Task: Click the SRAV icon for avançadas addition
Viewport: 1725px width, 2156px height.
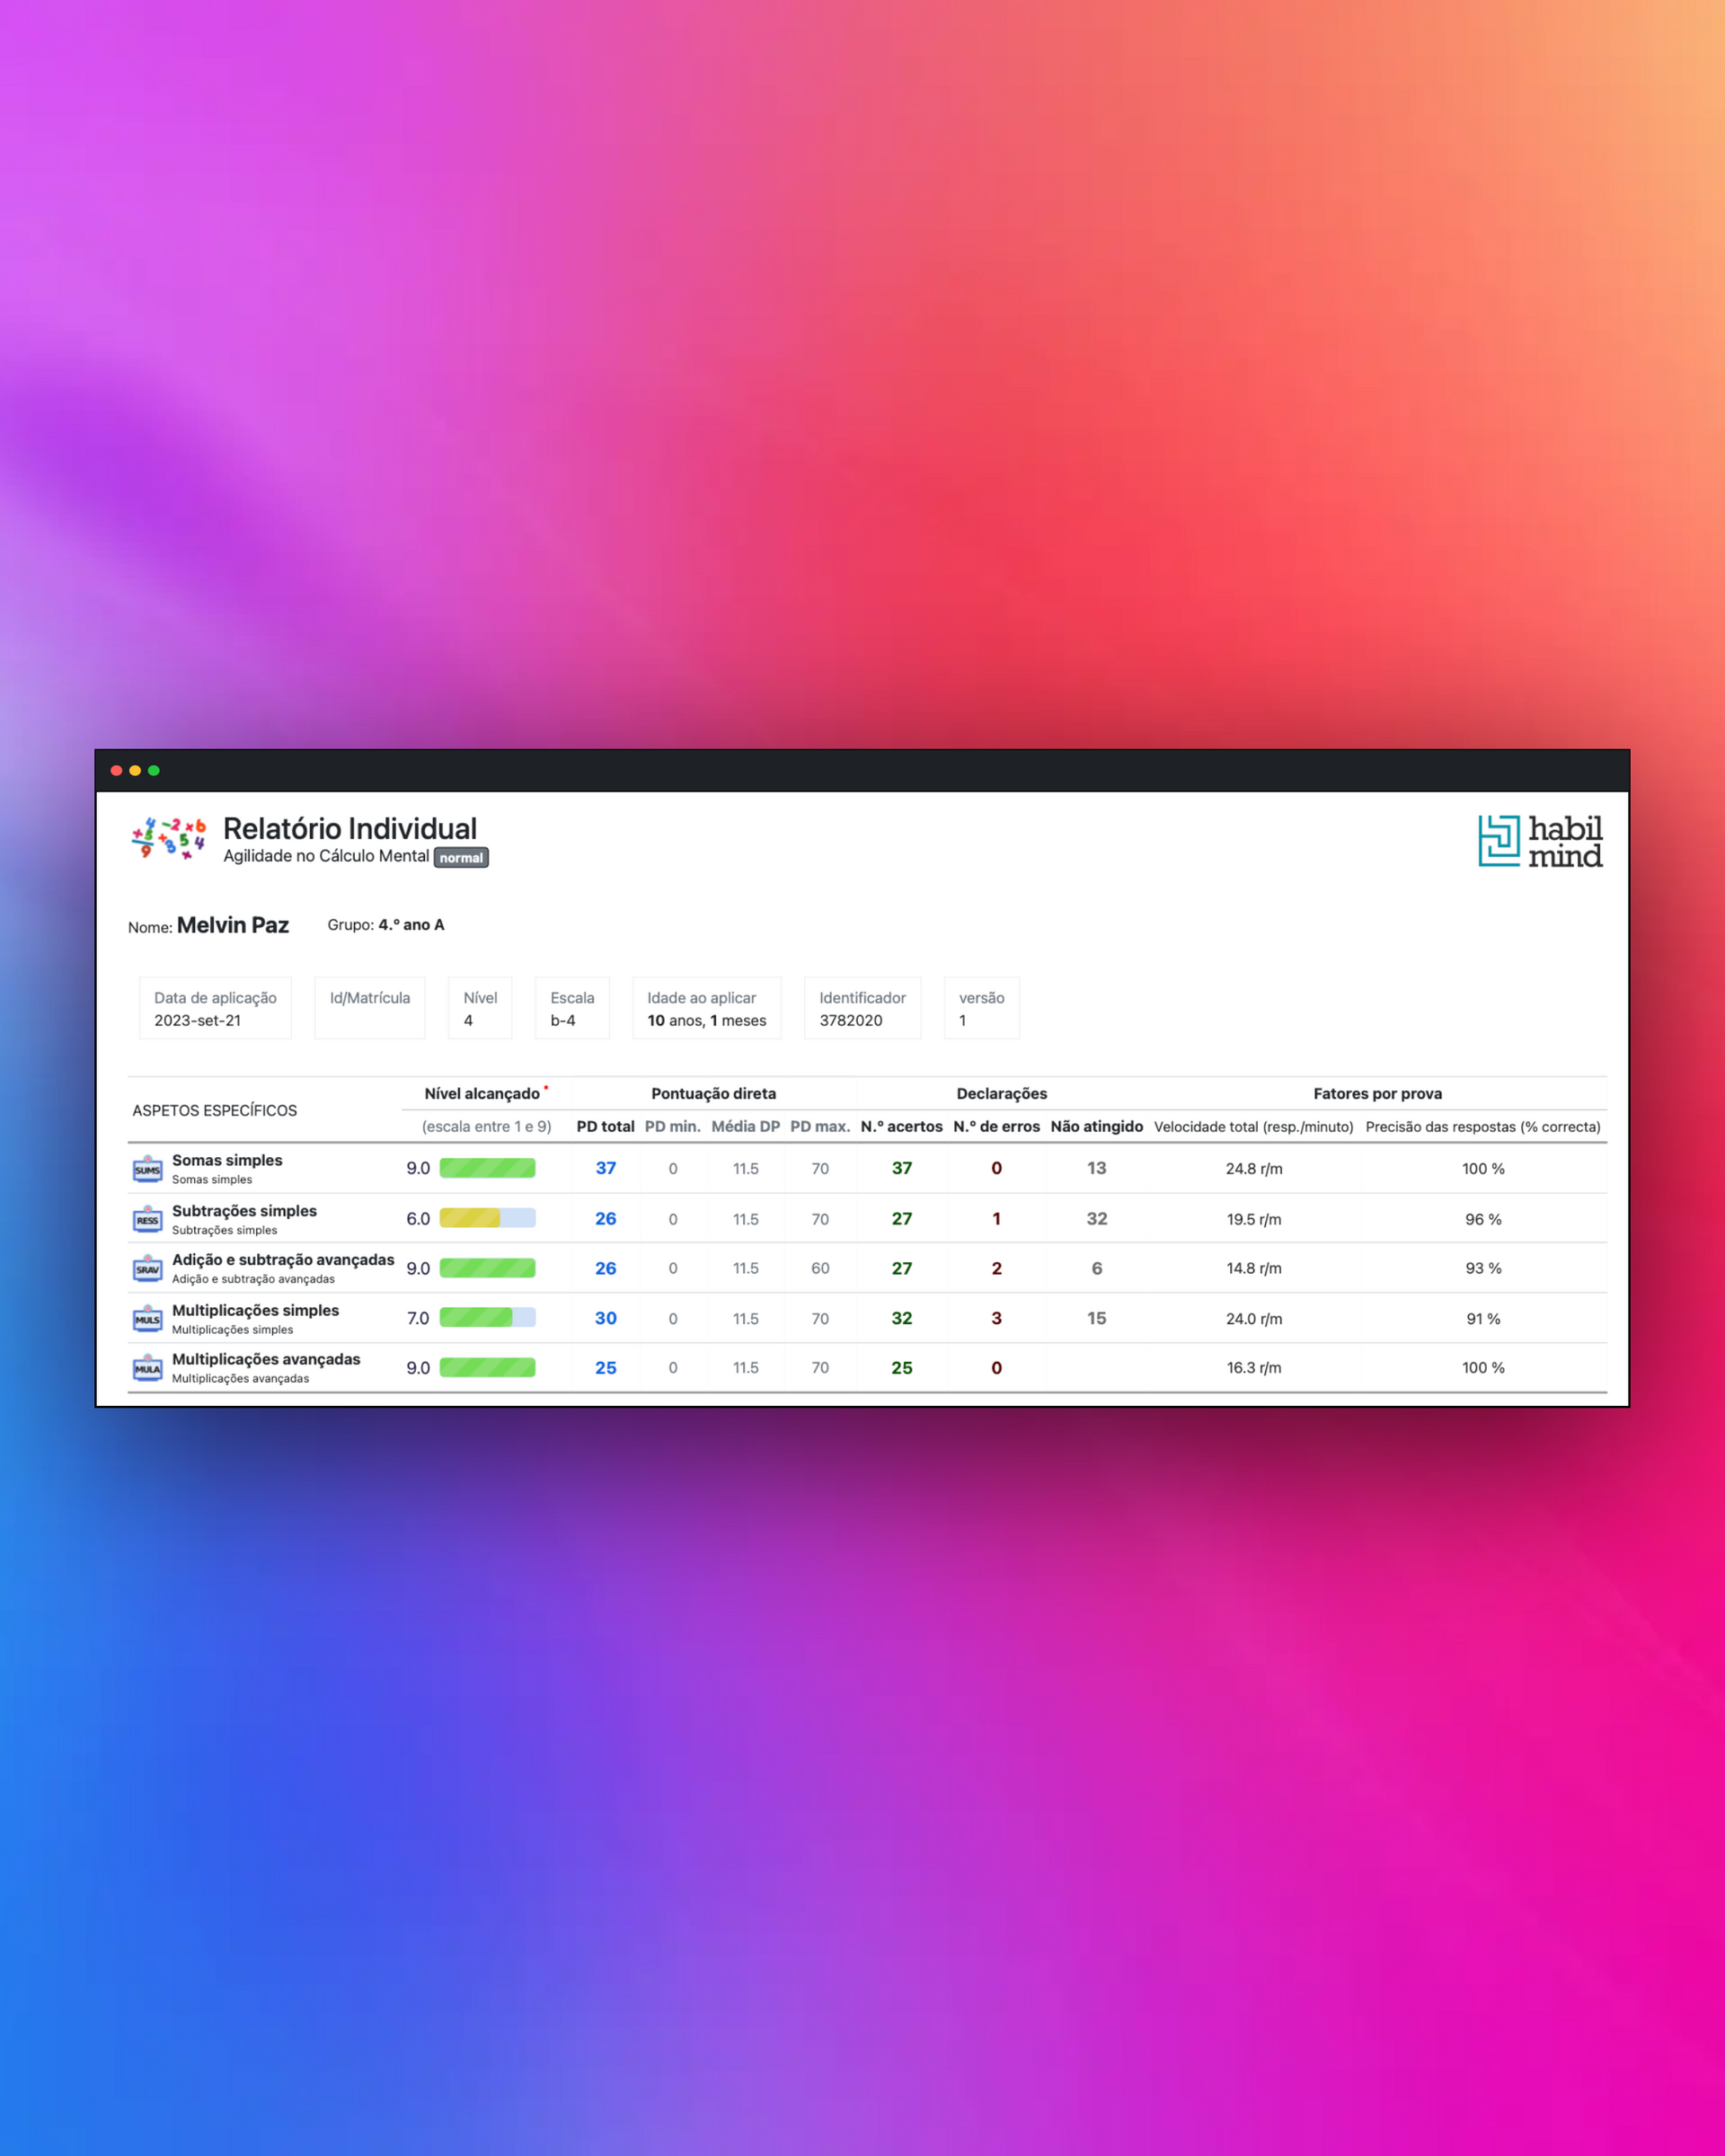Action: tap(147, 1268)
